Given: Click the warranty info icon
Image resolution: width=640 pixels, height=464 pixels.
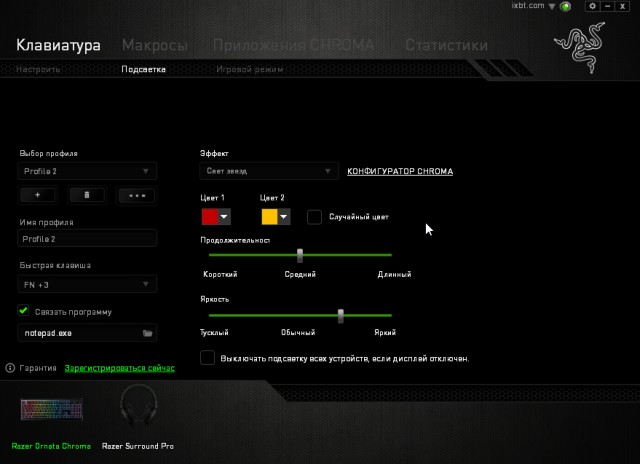Looking at the screenshot, I should [x=10, y=368].
